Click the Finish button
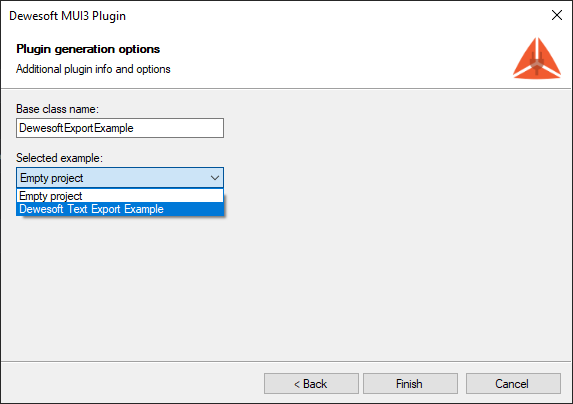 [x=410, y=384]
